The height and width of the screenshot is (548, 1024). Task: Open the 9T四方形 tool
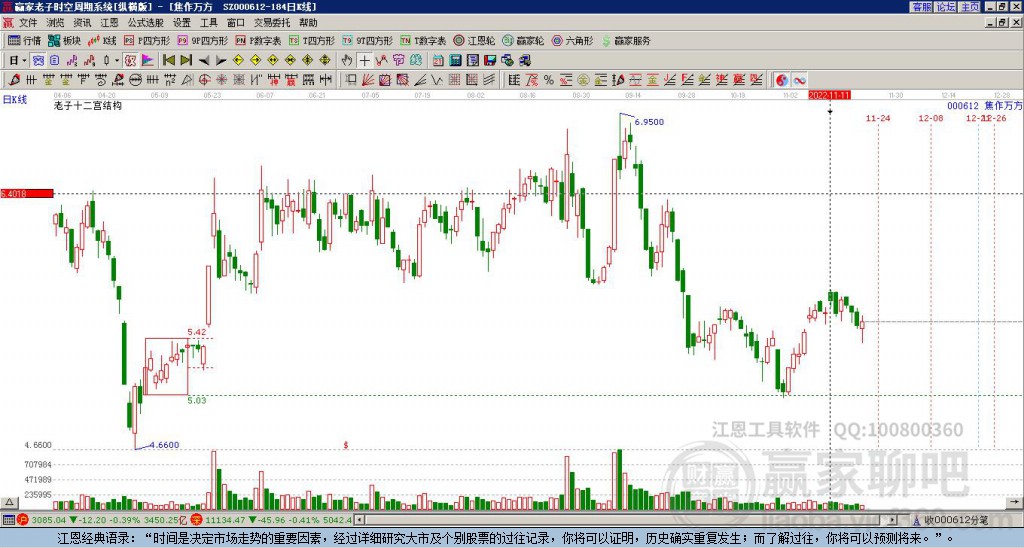[367, 40]
